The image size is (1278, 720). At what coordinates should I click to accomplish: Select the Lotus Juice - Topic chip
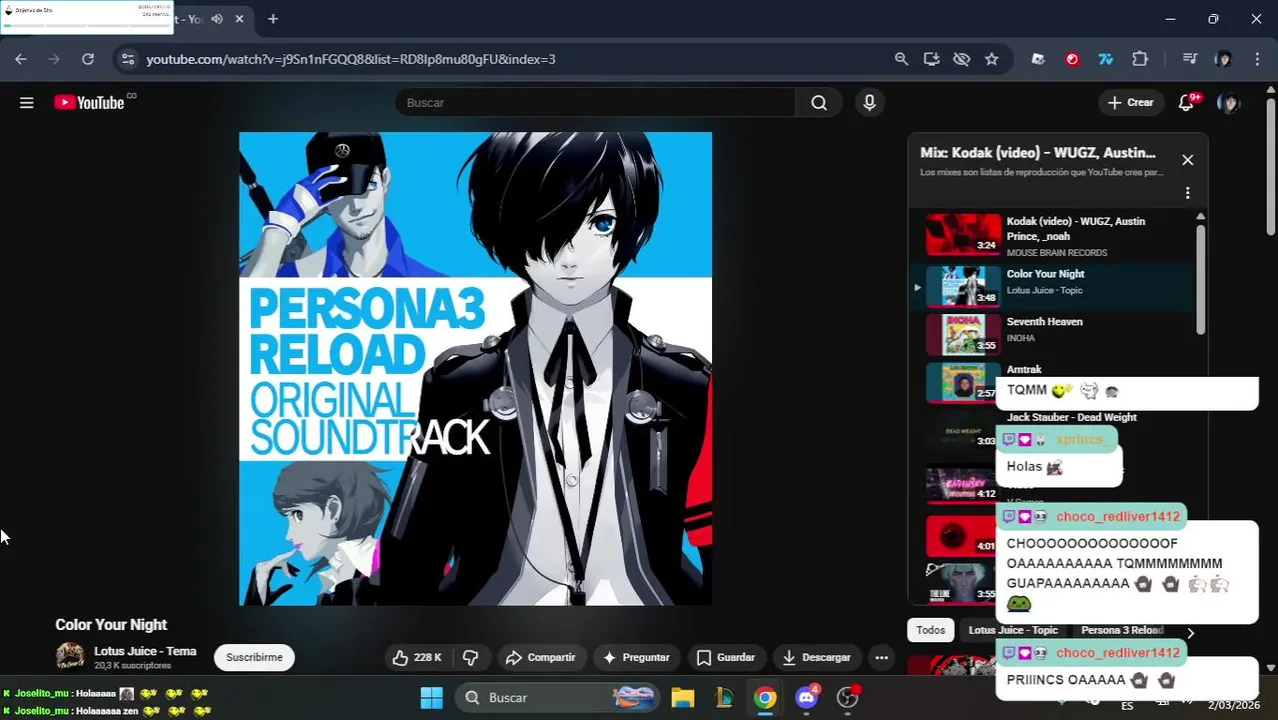click(x=1013, y=630)
